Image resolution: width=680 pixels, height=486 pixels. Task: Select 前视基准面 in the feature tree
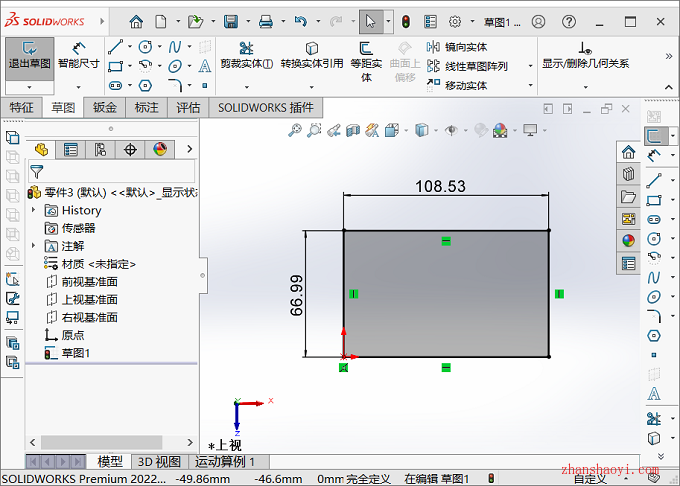click(82, 282)
